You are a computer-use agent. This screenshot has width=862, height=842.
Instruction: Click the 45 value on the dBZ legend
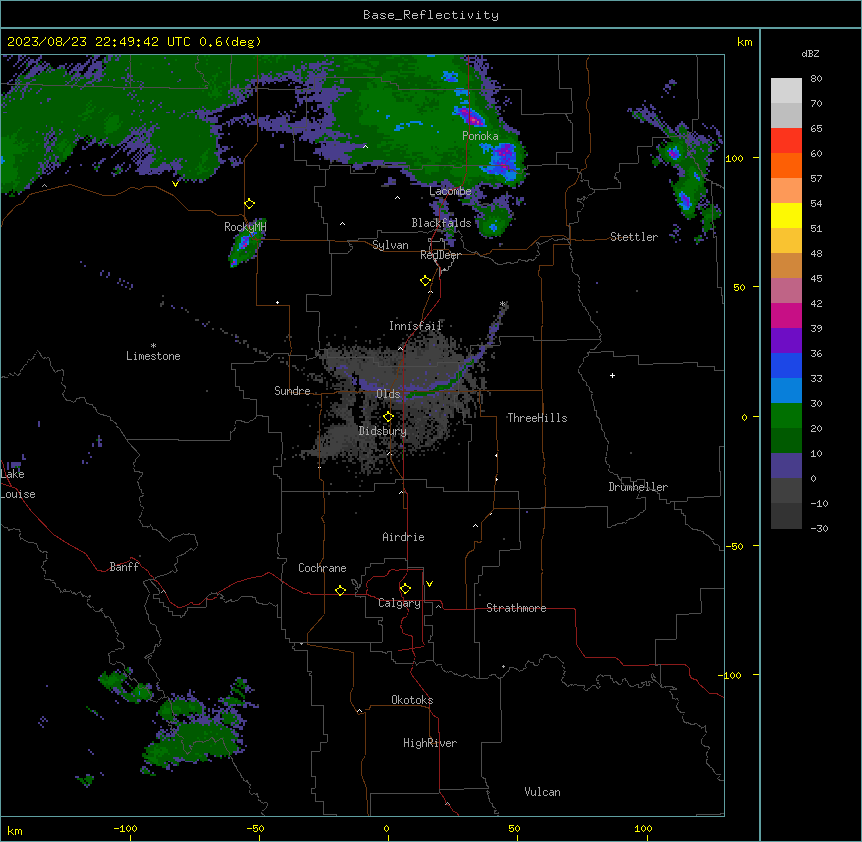[816, 279]
